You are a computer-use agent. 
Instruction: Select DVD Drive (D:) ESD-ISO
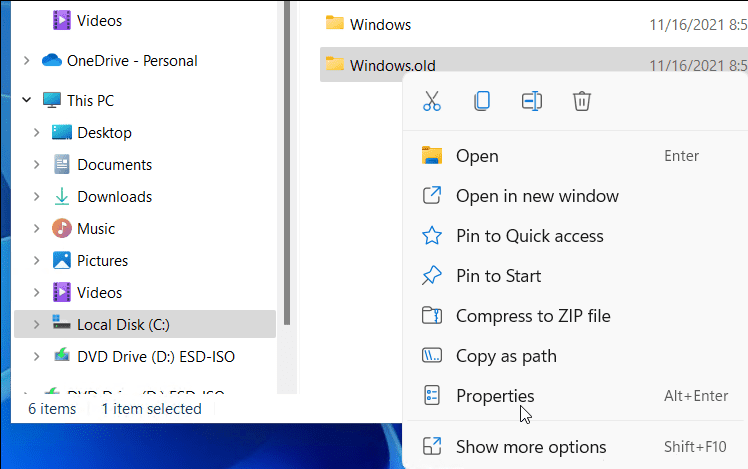pyautogui.click(x=155, y=356)
